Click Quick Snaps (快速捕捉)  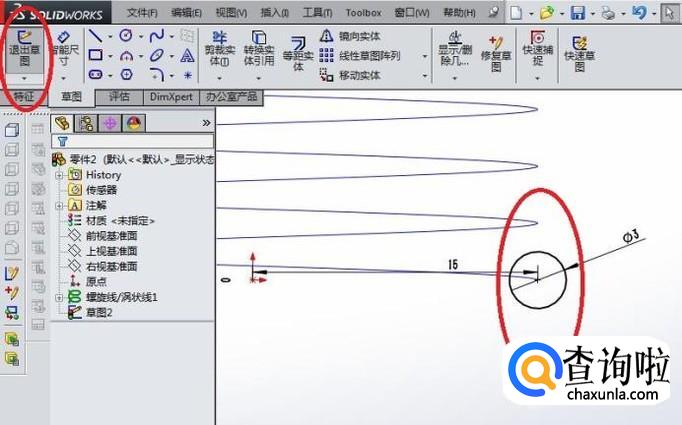538,48
